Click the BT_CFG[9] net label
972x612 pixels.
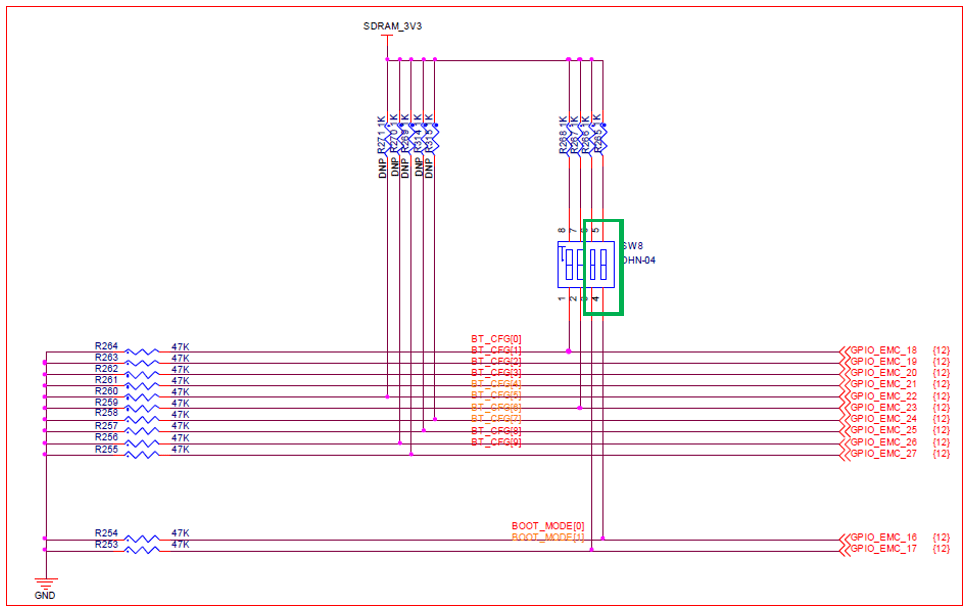coord(496,442)
